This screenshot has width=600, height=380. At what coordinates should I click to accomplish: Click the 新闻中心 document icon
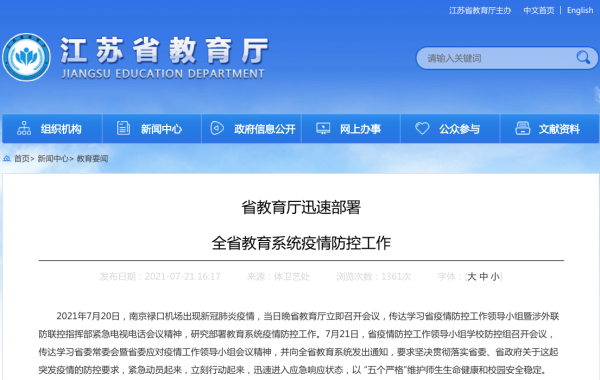point(123,128)
